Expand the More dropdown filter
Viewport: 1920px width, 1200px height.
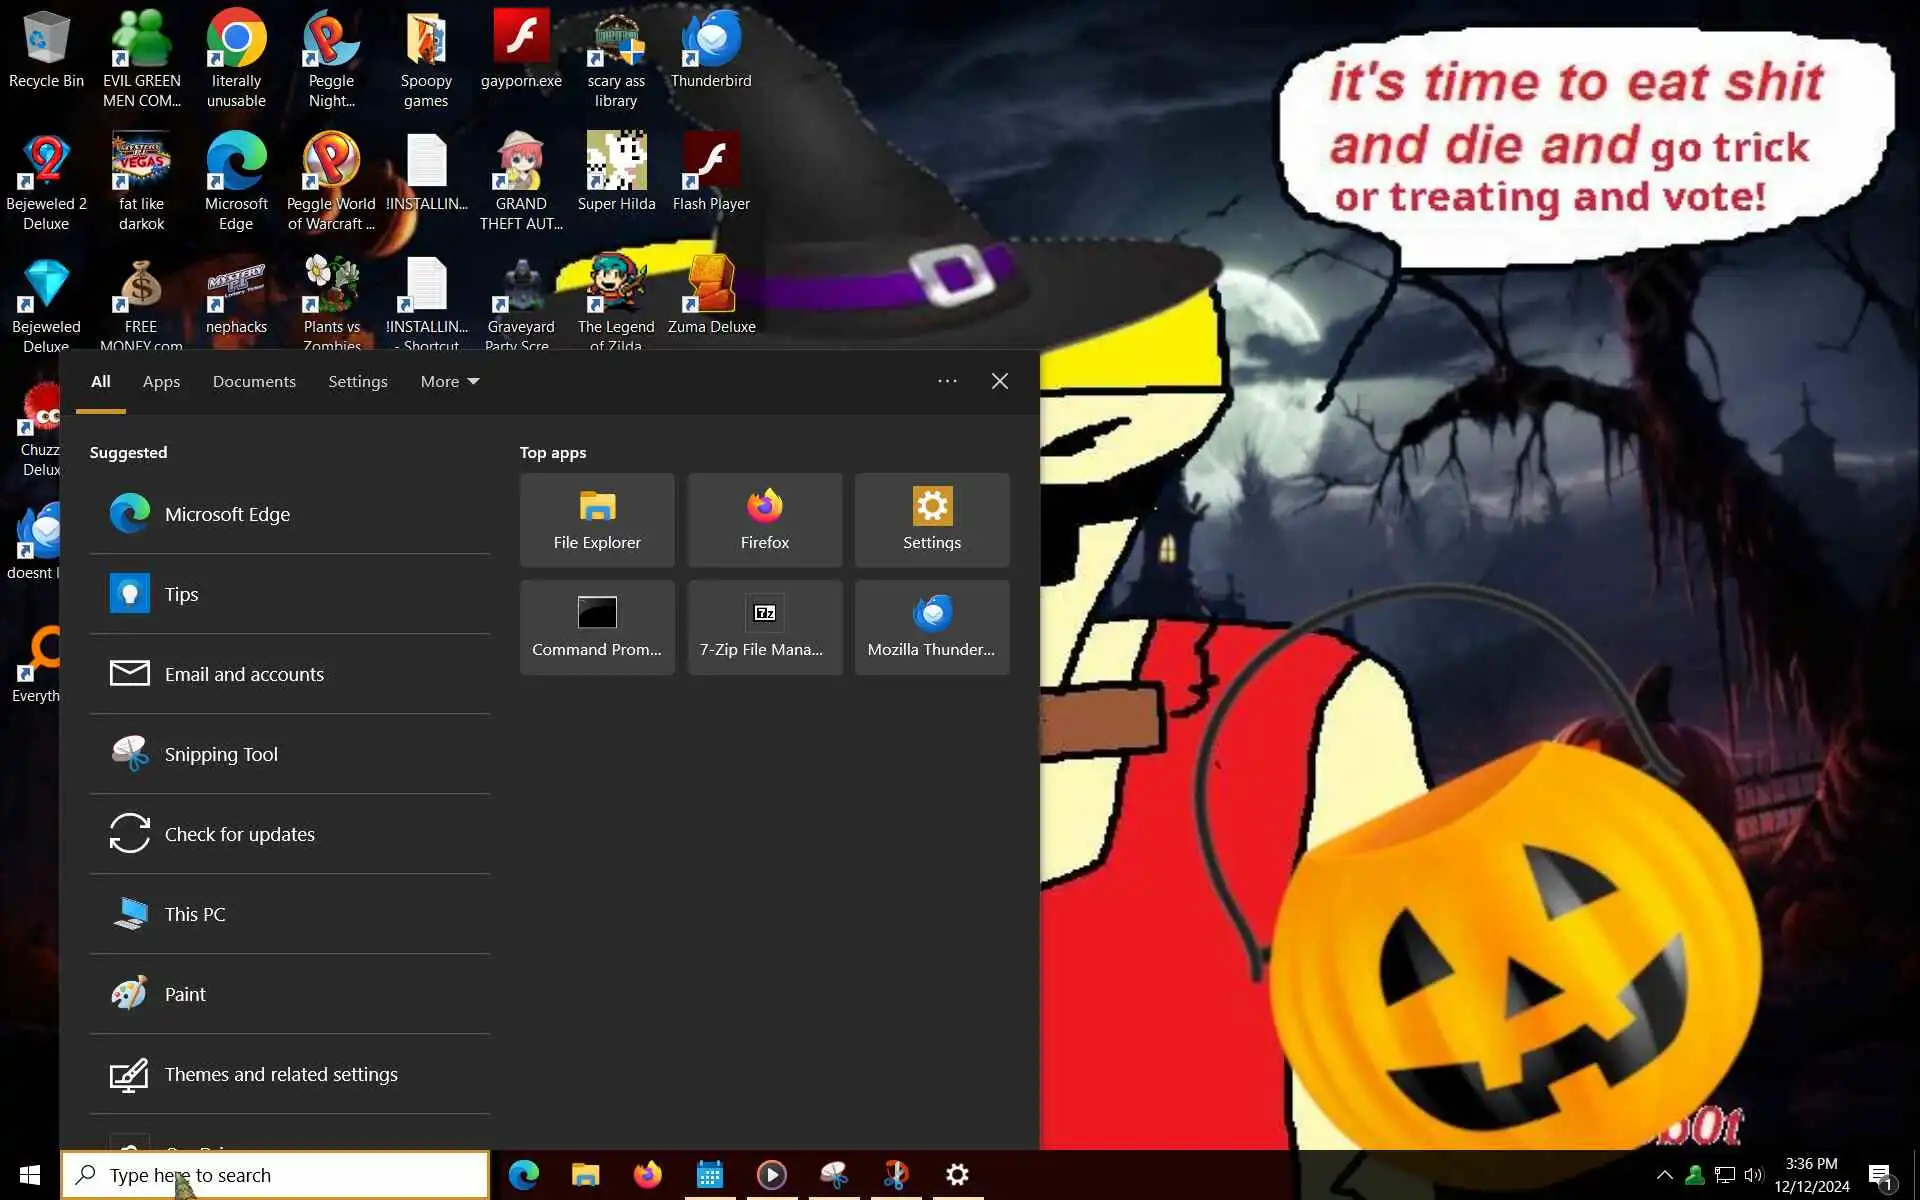[450, 381]
